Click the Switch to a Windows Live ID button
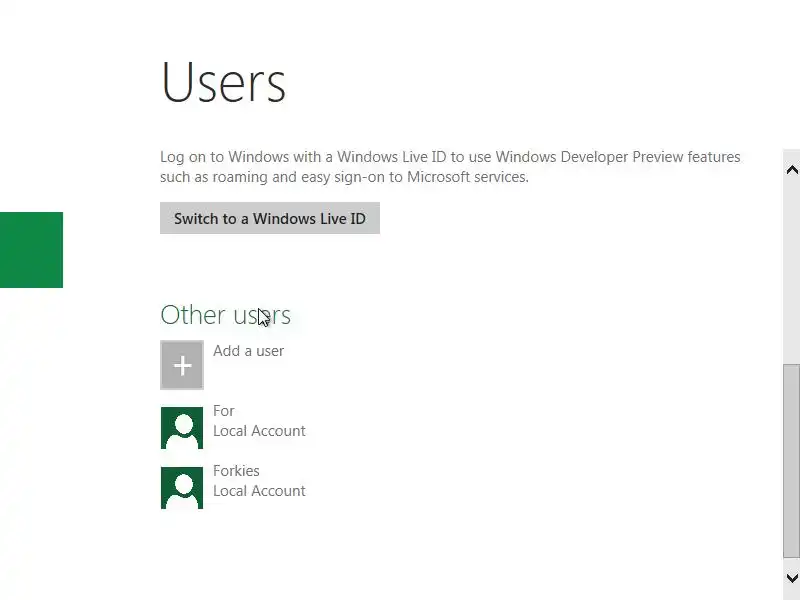This screenshot has height=600, width=800. click(x=269, y=218)
